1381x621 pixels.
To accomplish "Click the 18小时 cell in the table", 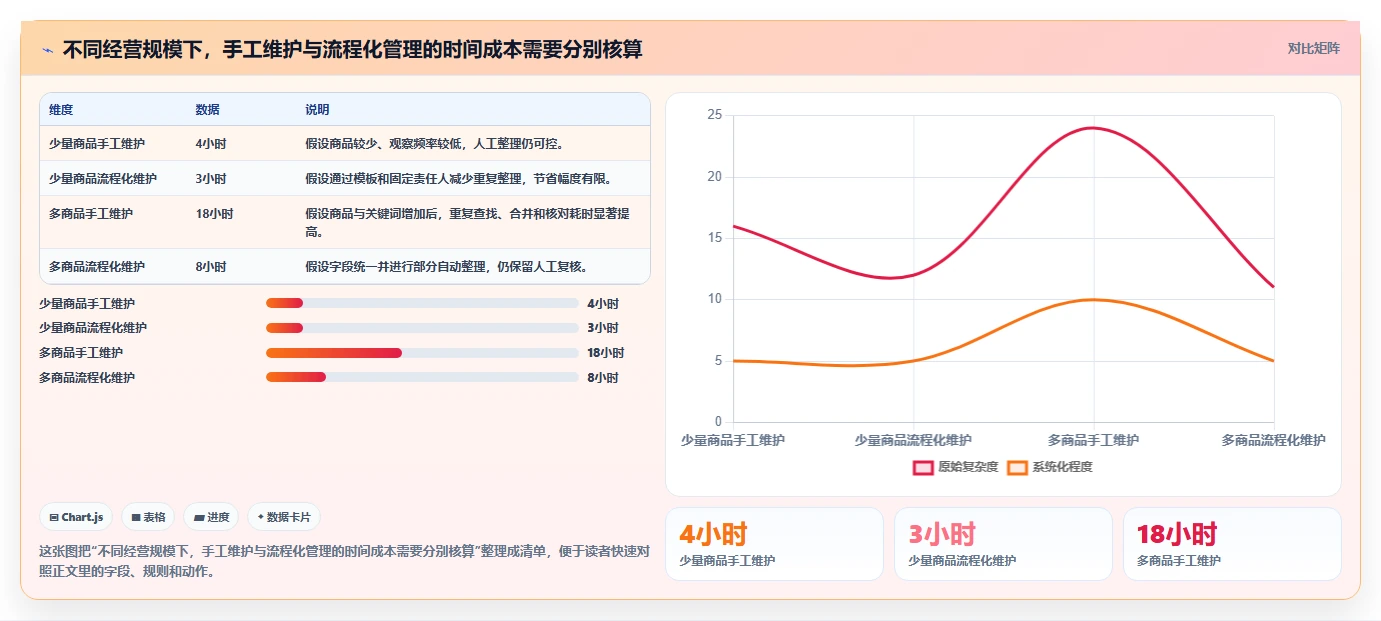I will coord(214,214).
